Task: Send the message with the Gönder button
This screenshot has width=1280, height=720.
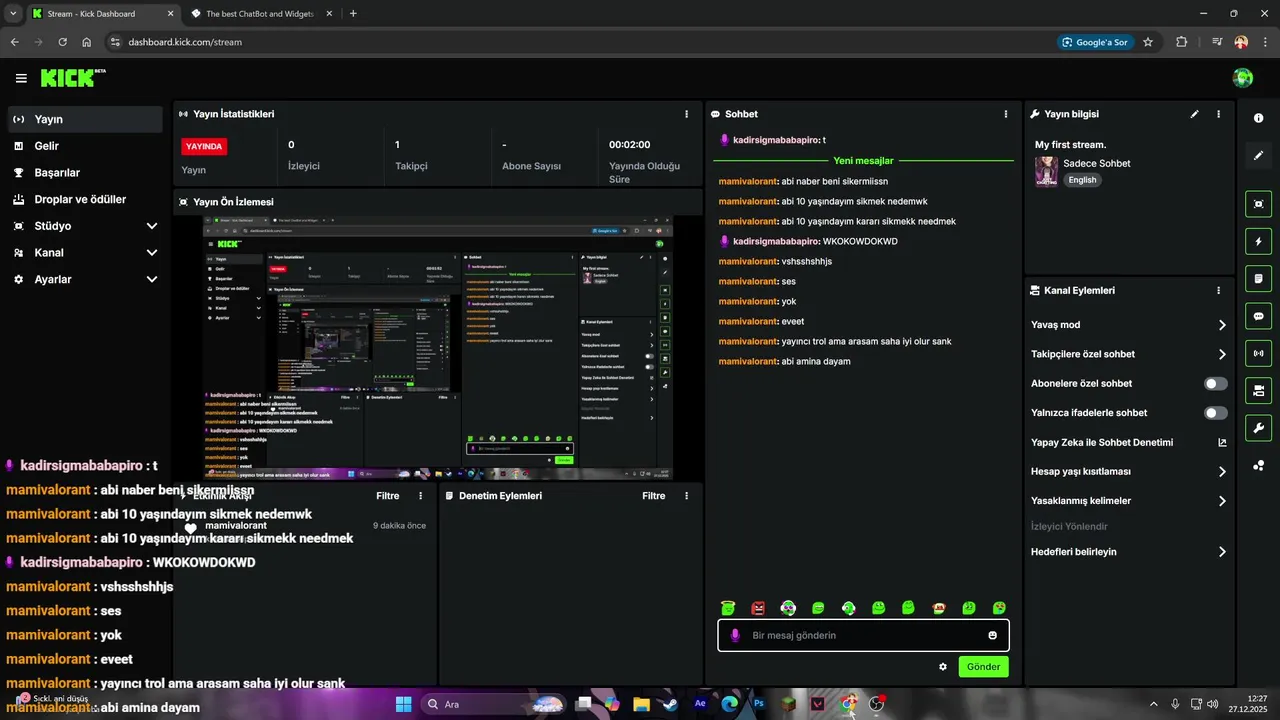Action: (983, 667)
